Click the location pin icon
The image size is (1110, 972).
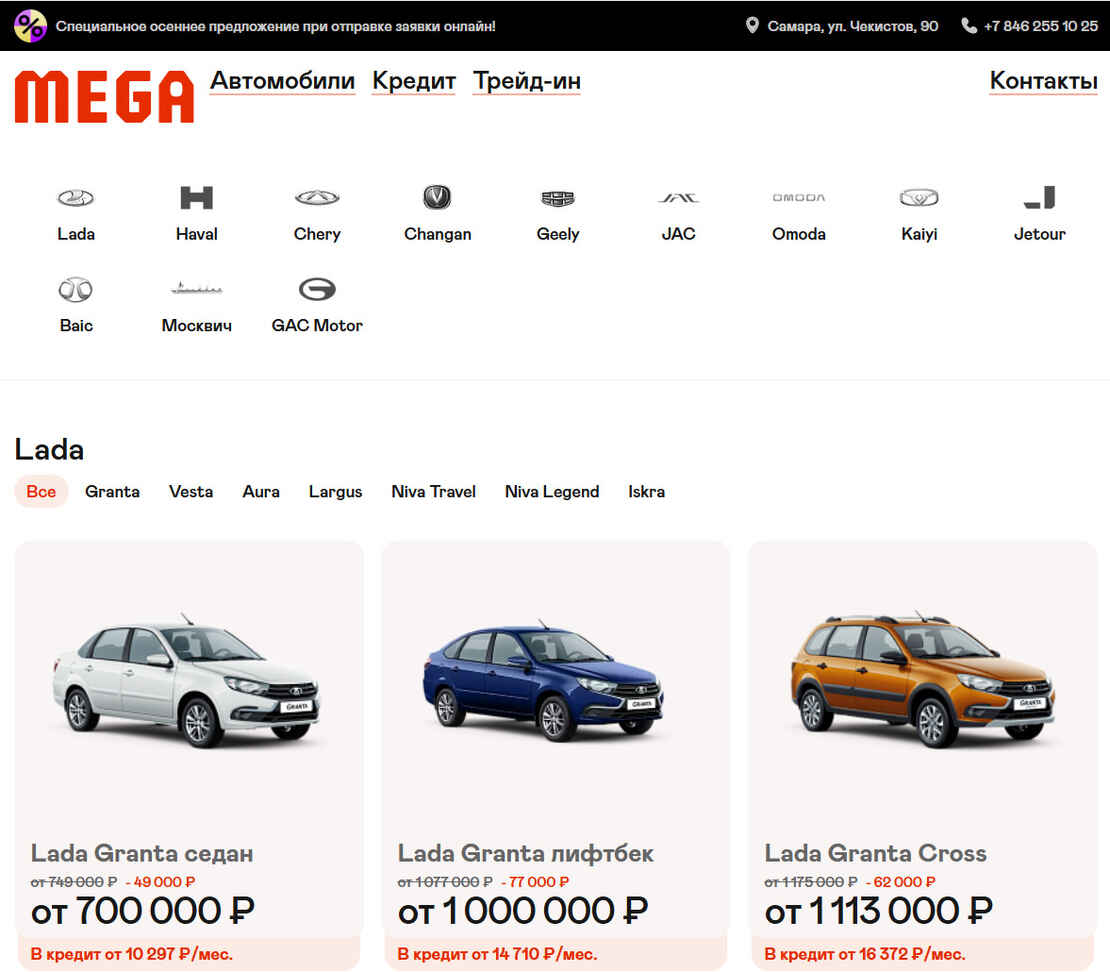752,25
